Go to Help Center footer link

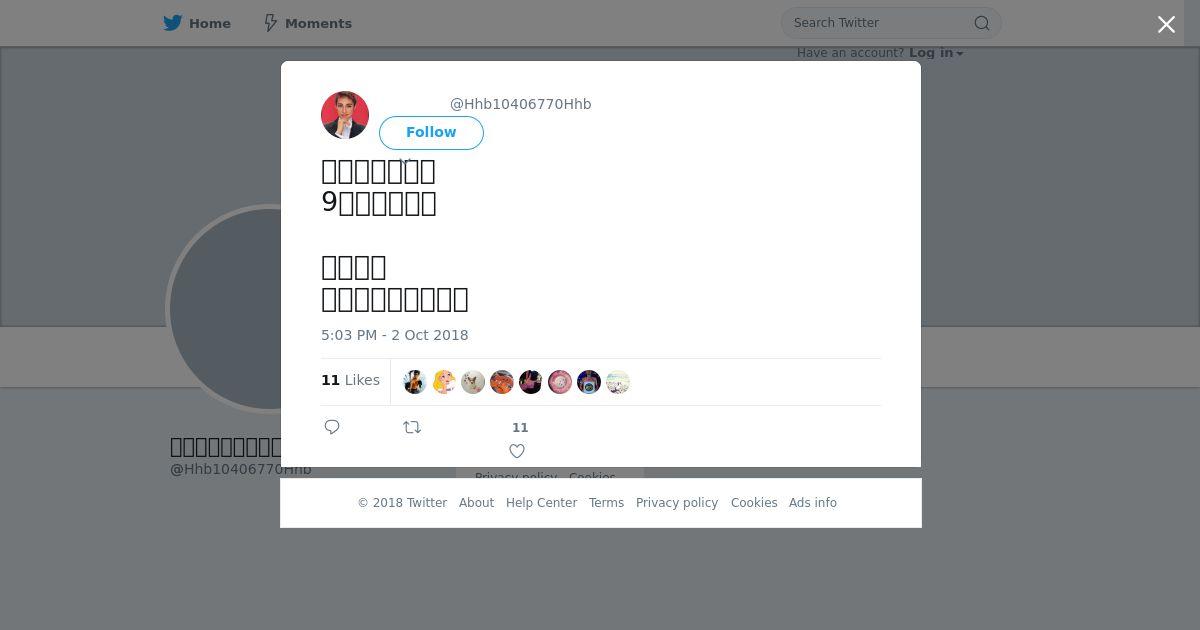(541, 503)
